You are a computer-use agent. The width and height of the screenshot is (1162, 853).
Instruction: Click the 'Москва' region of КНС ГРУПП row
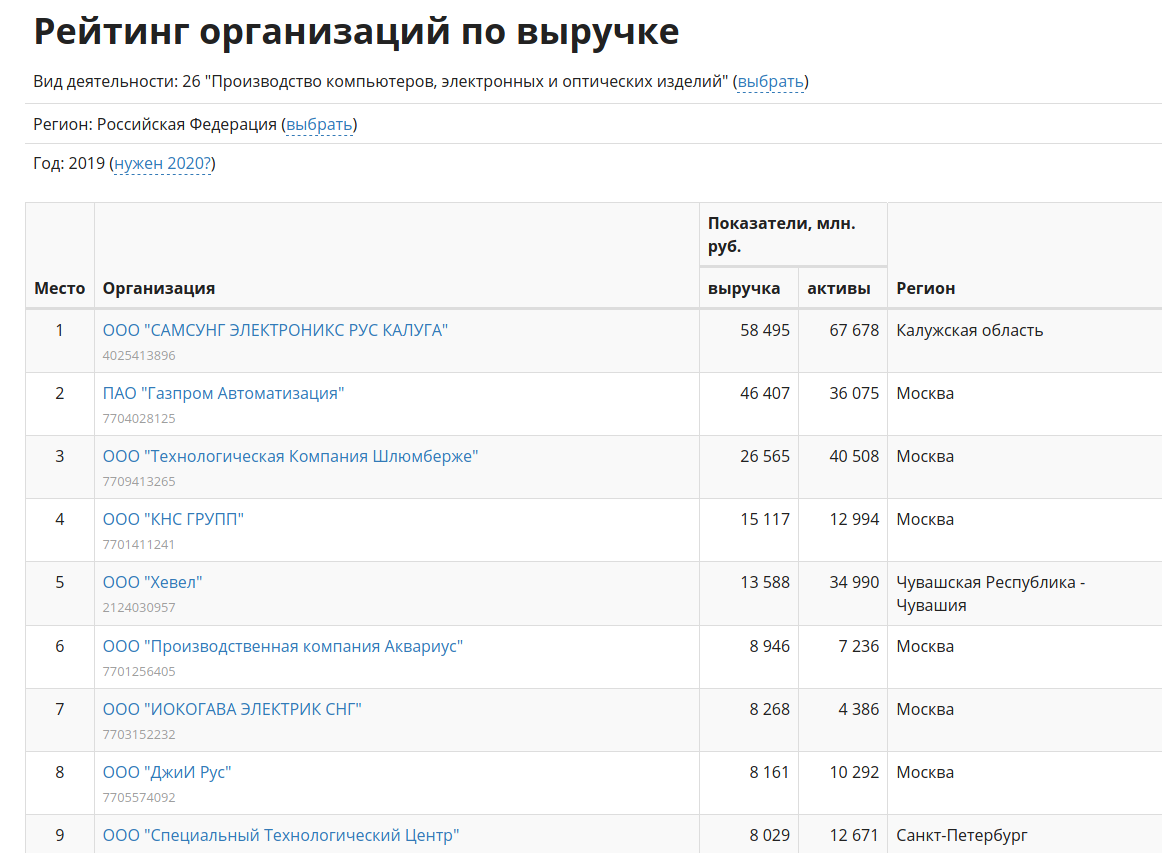[x=925, y=520]
